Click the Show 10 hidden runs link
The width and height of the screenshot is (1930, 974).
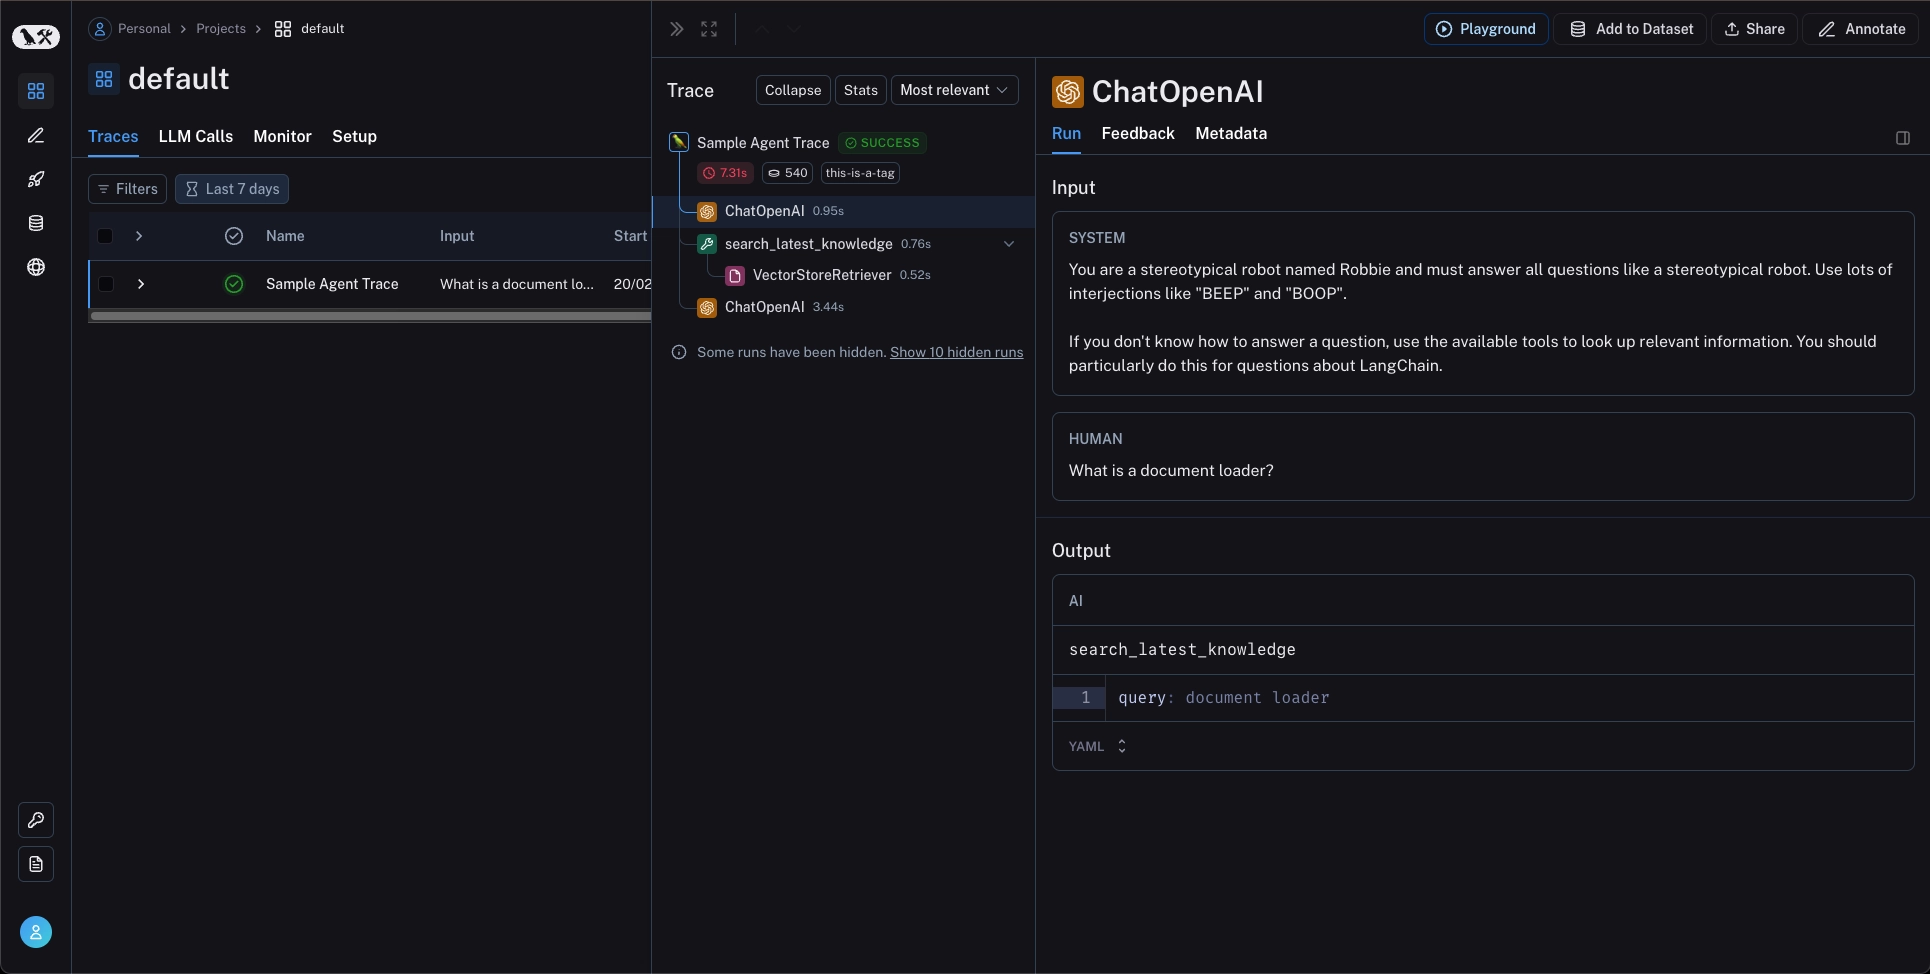(956, 352)
